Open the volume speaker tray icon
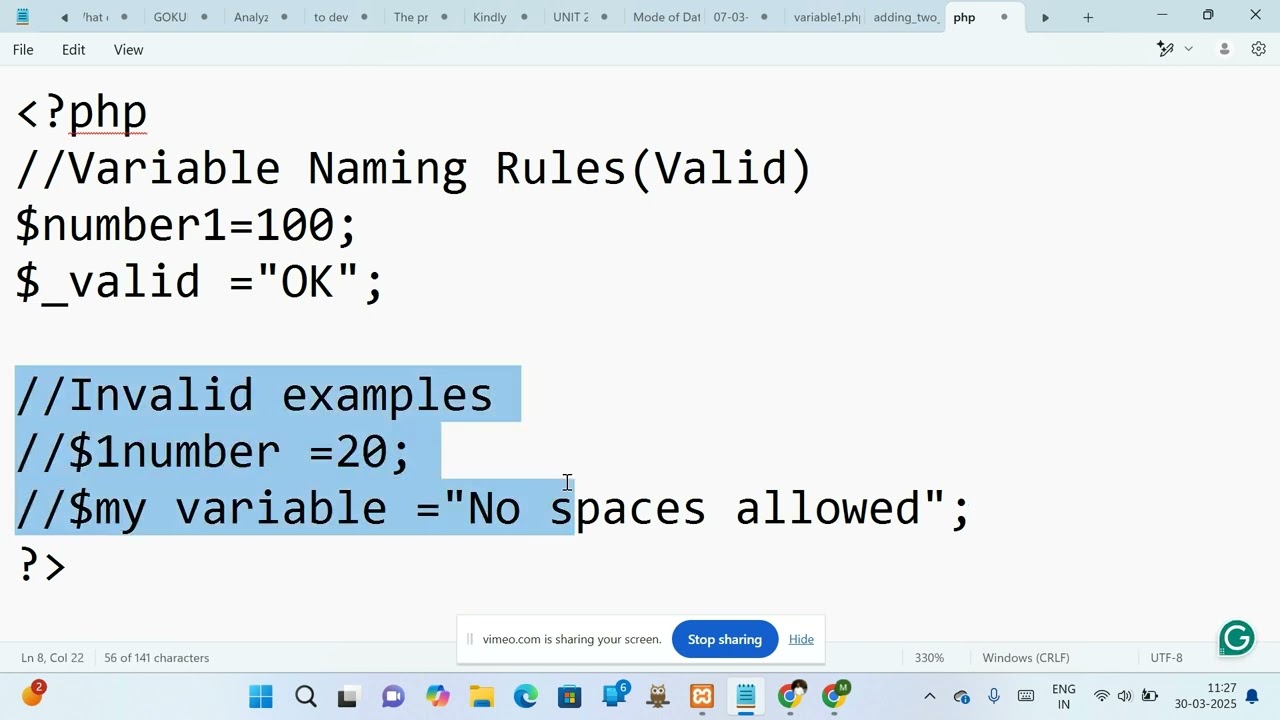This screenshot has width=1280, height=720. (1125, 696)
